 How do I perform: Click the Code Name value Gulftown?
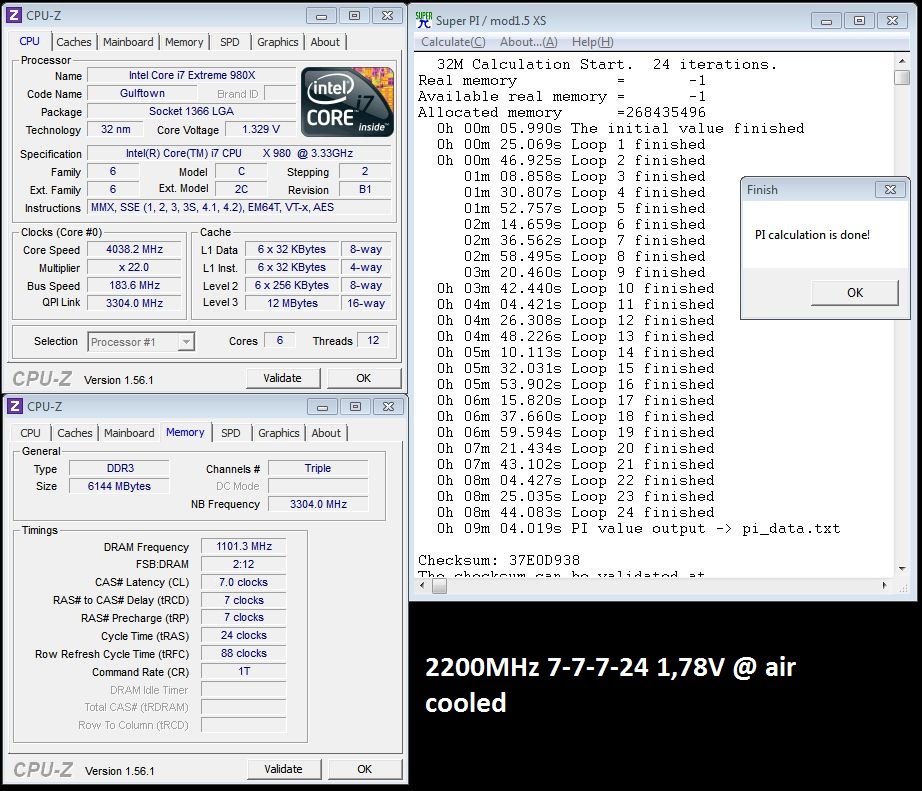pyautogui.click(x=142, y=94)
